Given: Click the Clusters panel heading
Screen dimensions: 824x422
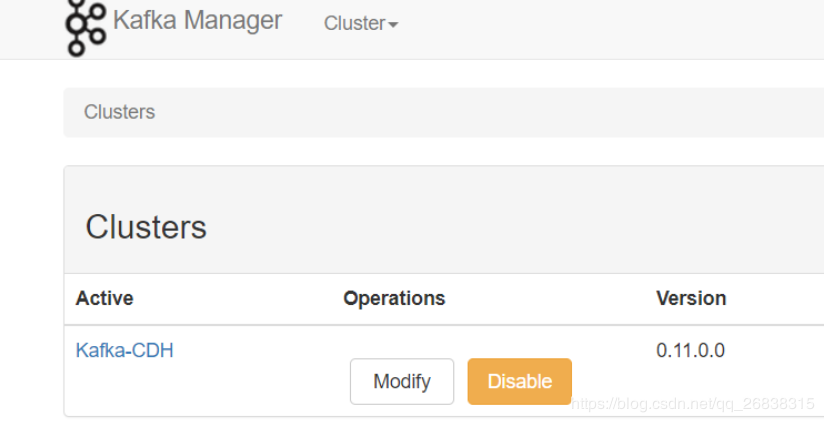Looking at the screenshot, I should tap(146, 227).
